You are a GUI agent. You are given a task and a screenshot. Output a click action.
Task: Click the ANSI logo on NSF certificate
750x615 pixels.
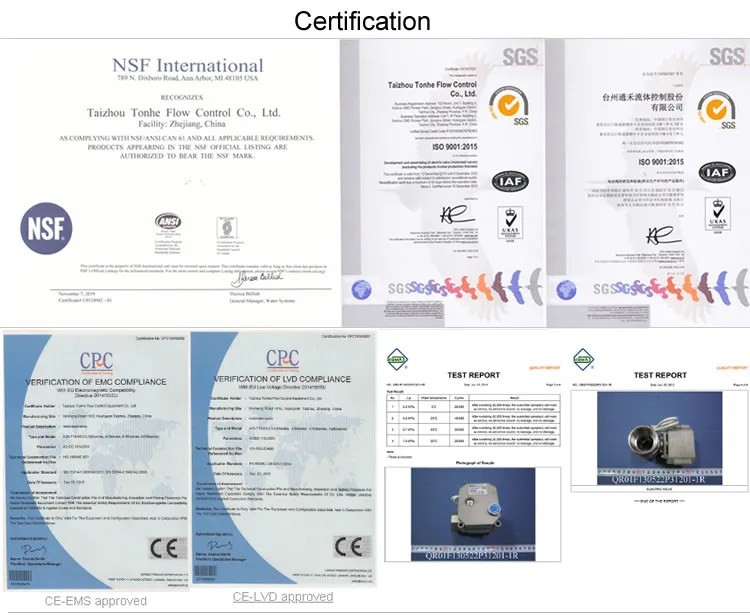tap(166, 223)
